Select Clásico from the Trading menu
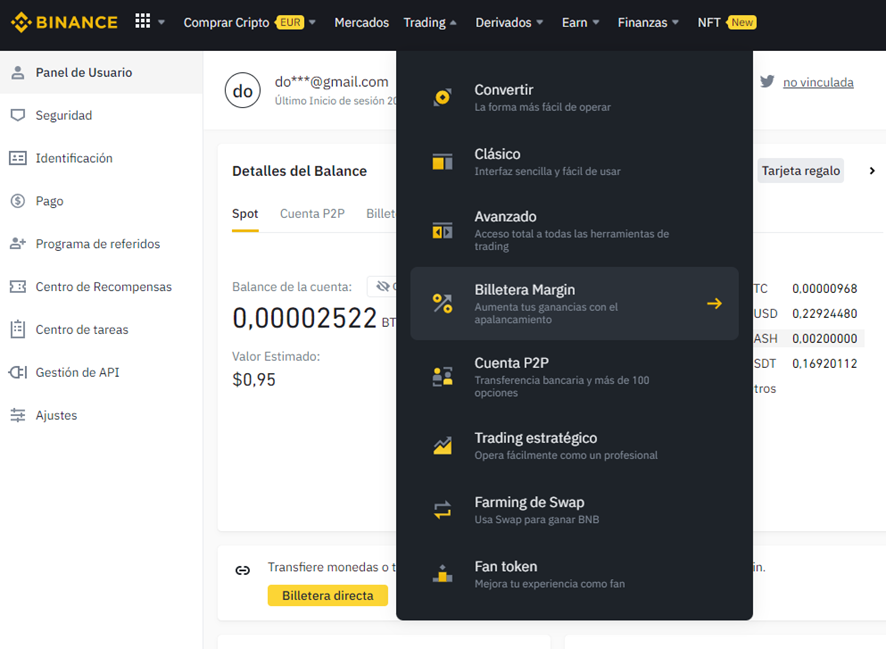This screenshot has width=886, height=649. (x=574, y=162)
